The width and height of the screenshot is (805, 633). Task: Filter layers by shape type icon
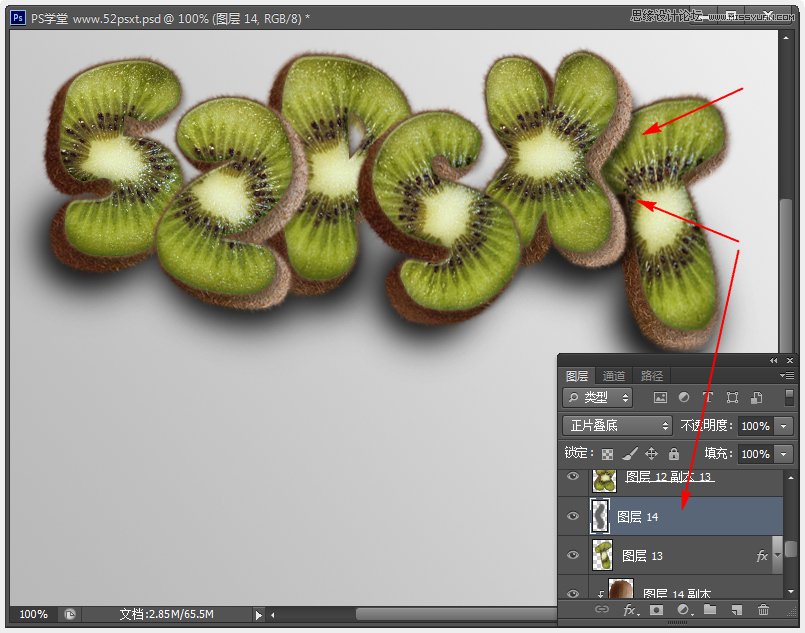click(732, 397)
